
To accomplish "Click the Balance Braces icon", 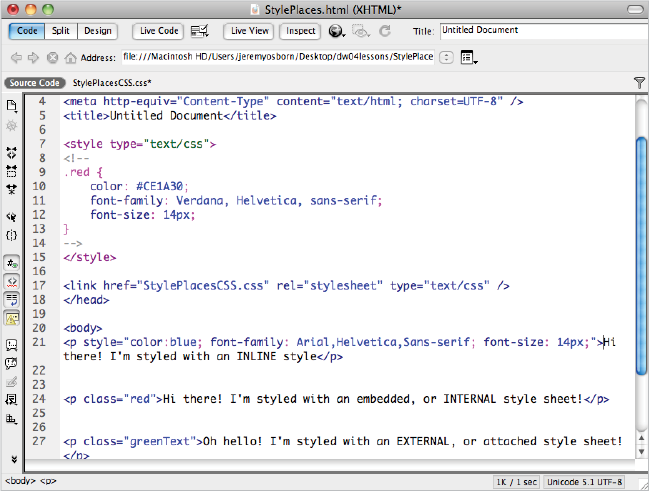I will pyautogui.click(x=12, y=235).
